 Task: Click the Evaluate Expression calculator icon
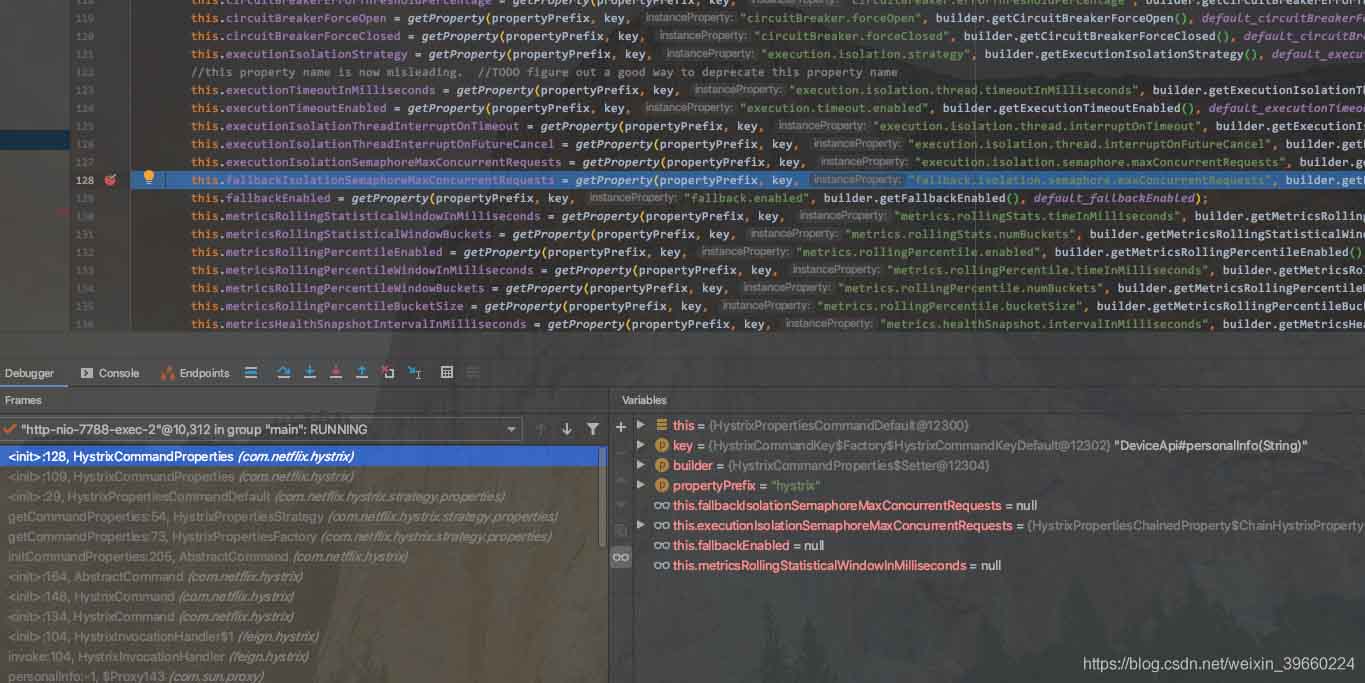coord(447,372)
